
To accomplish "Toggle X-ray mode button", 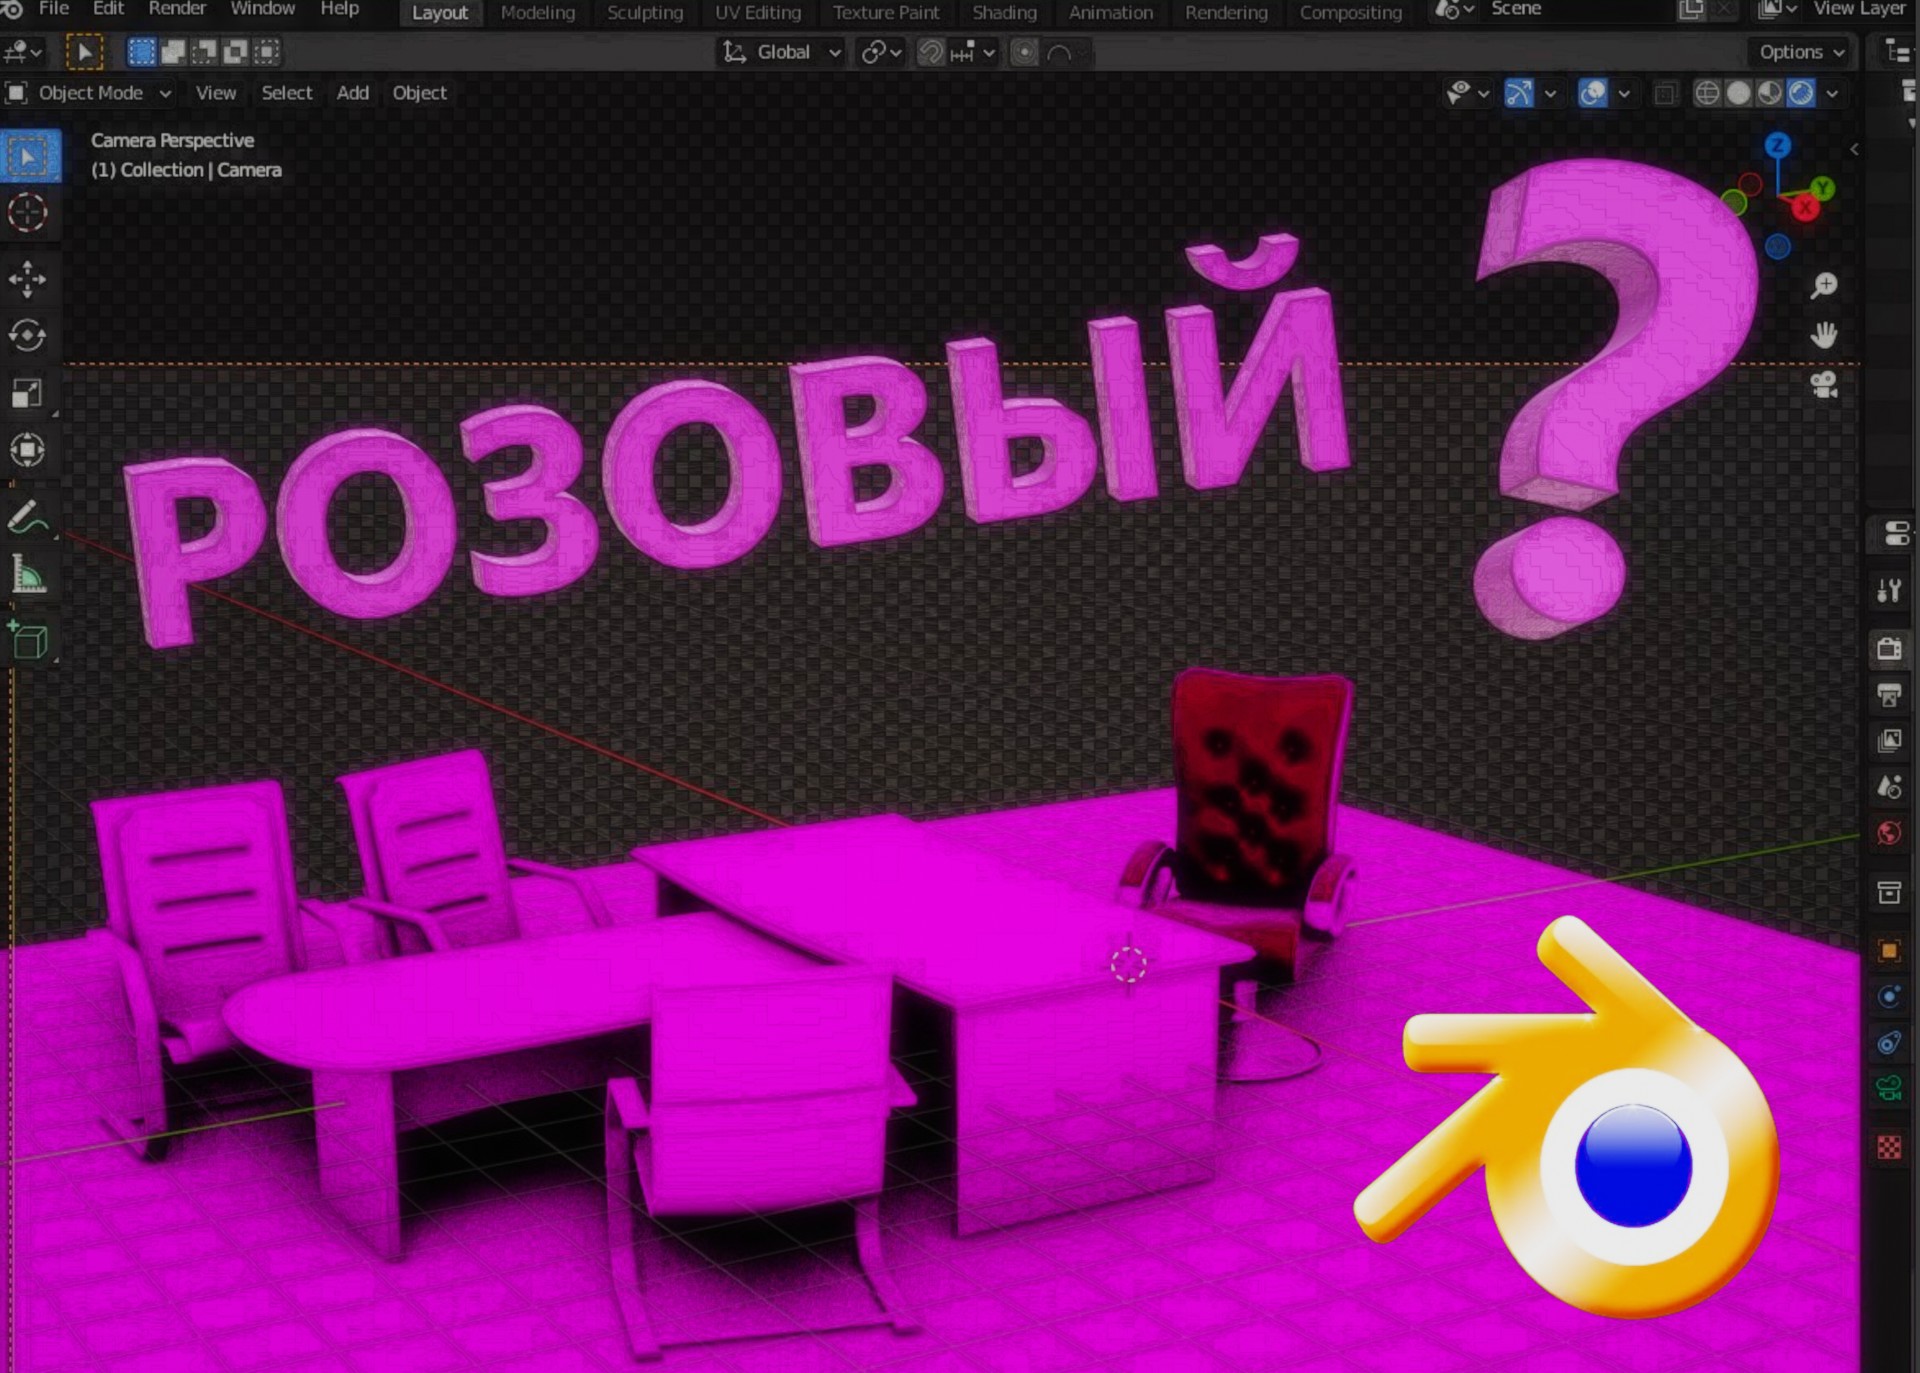I will 1665,93.
